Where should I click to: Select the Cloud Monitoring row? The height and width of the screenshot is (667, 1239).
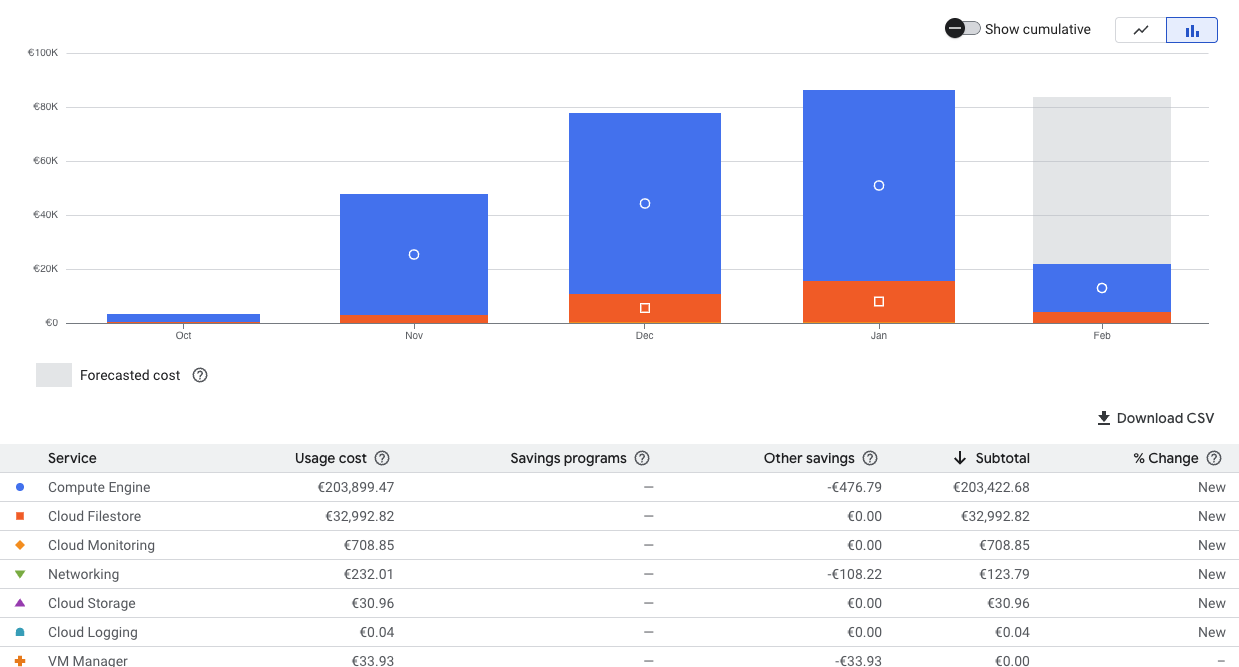pos(101,545)
